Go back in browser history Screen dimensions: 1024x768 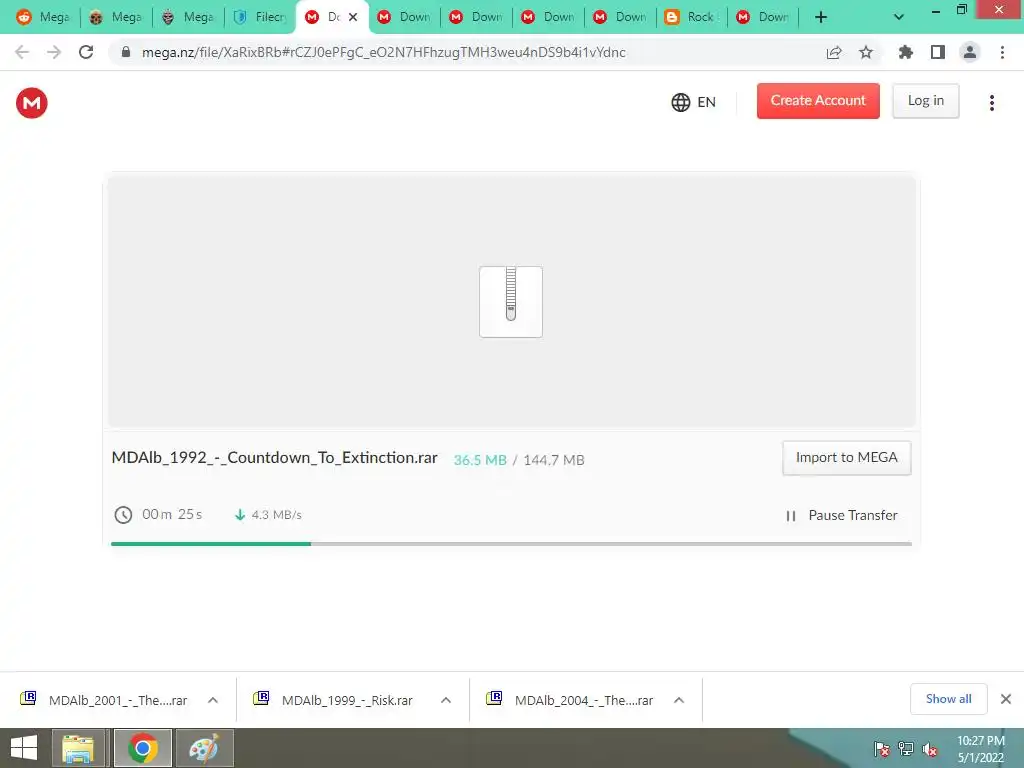(22, 52)
